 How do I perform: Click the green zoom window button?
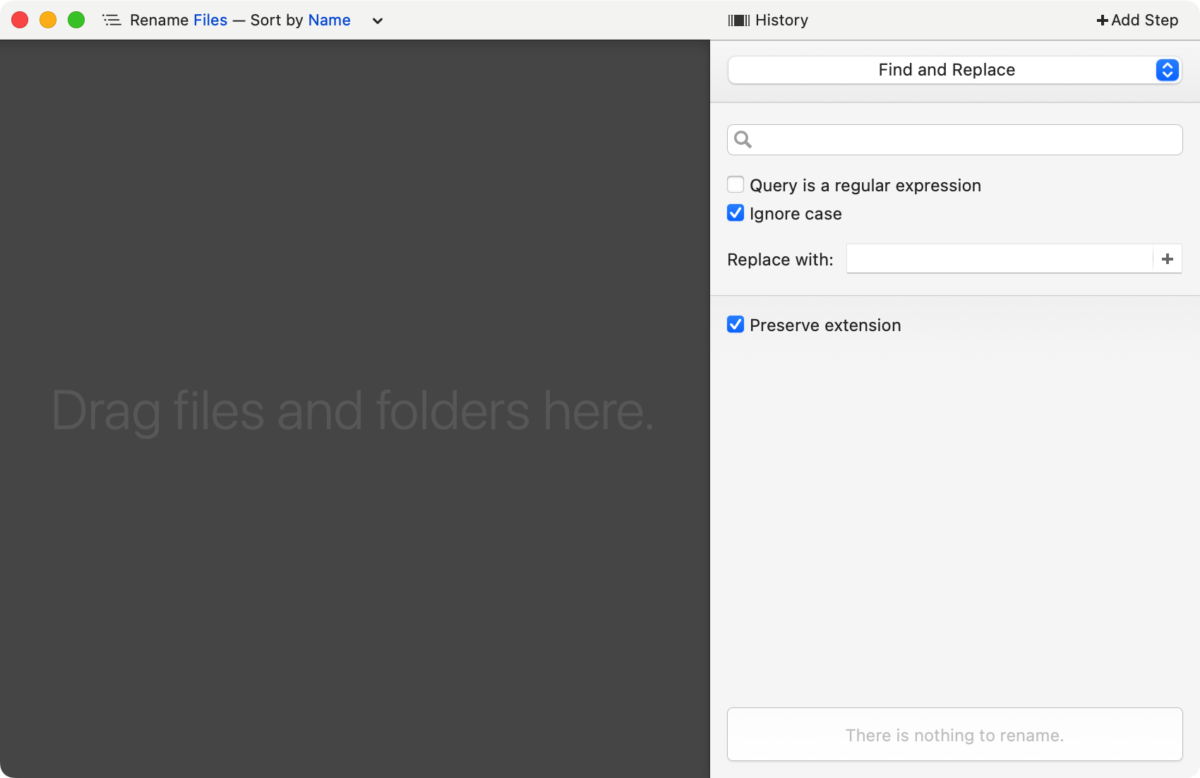pyautogui.click(x=76, y=20)
